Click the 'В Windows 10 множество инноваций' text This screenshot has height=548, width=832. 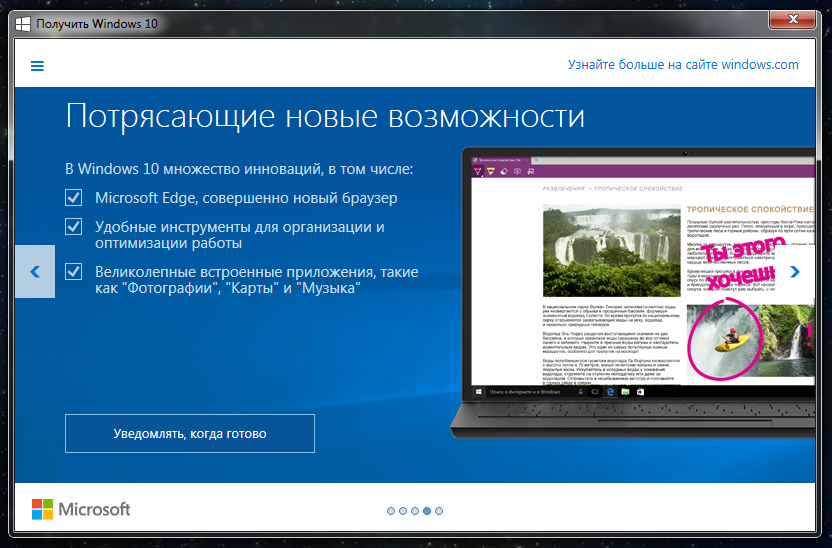point(239,169)
